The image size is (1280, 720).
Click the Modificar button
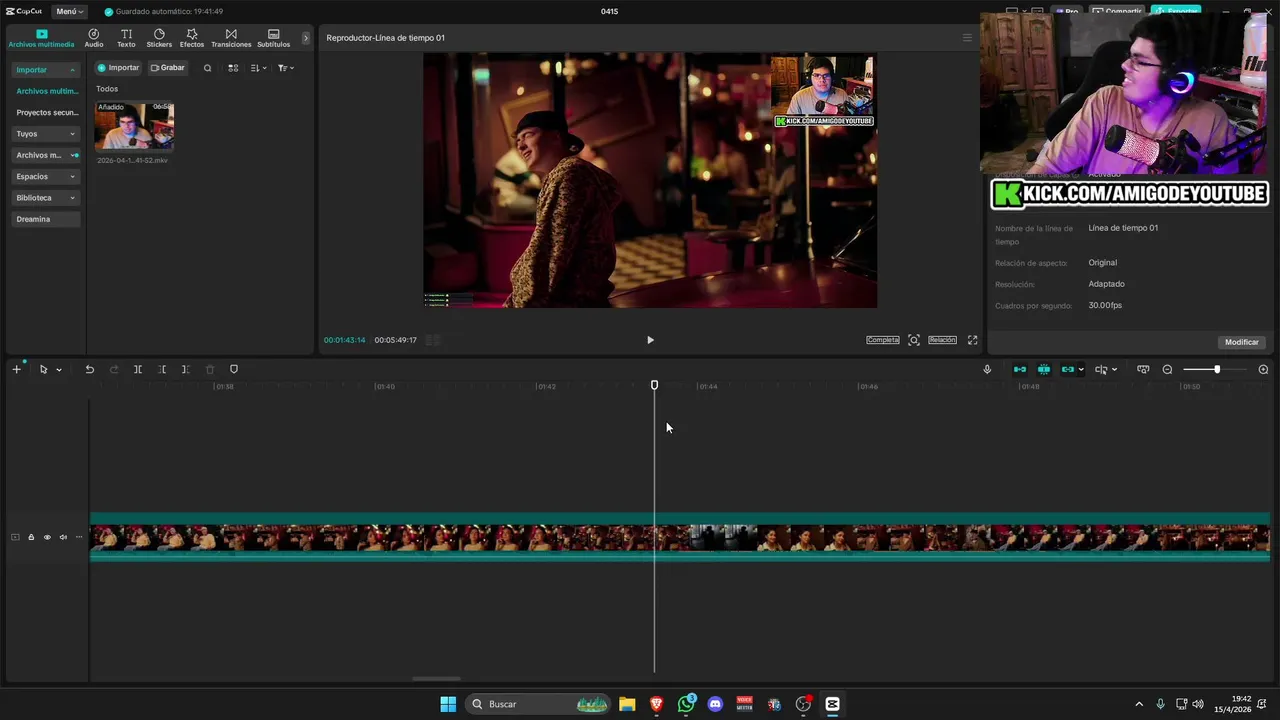coord(1242,342)
